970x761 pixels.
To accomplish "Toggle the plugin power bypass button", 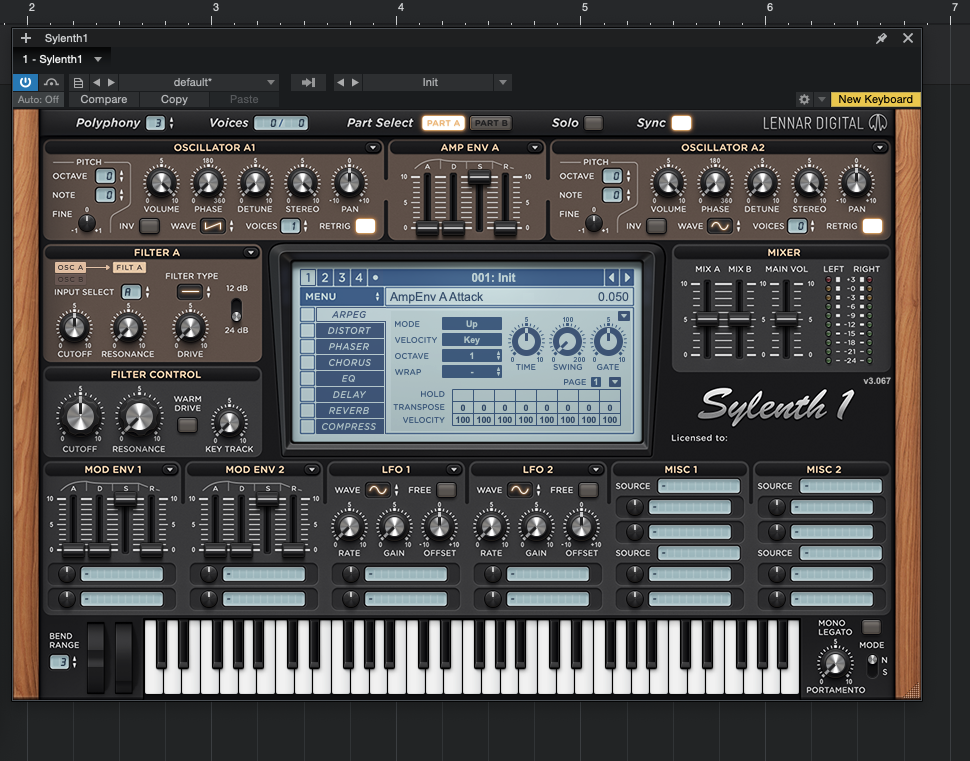I will pos(25,82).
